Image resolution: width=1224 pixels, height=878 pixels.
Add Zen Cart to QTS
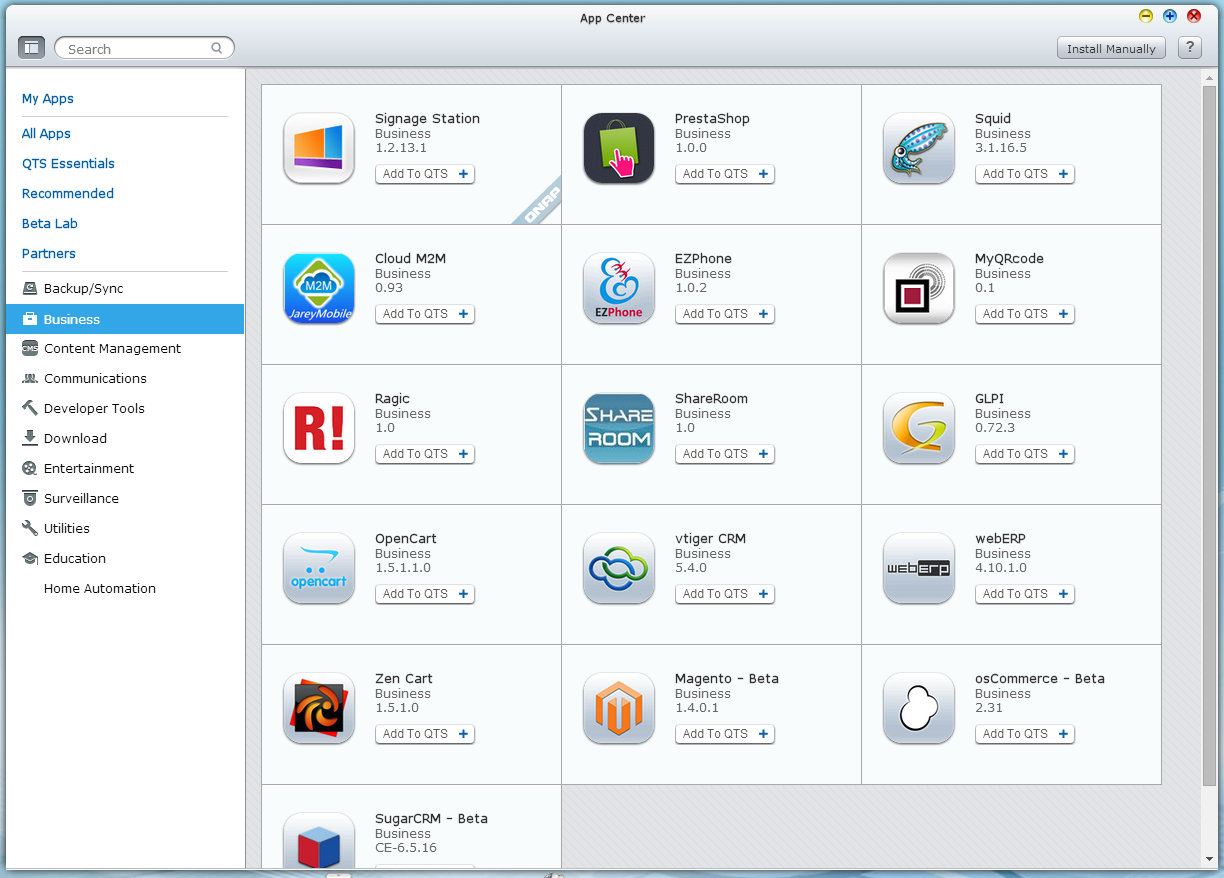point(425,734)
